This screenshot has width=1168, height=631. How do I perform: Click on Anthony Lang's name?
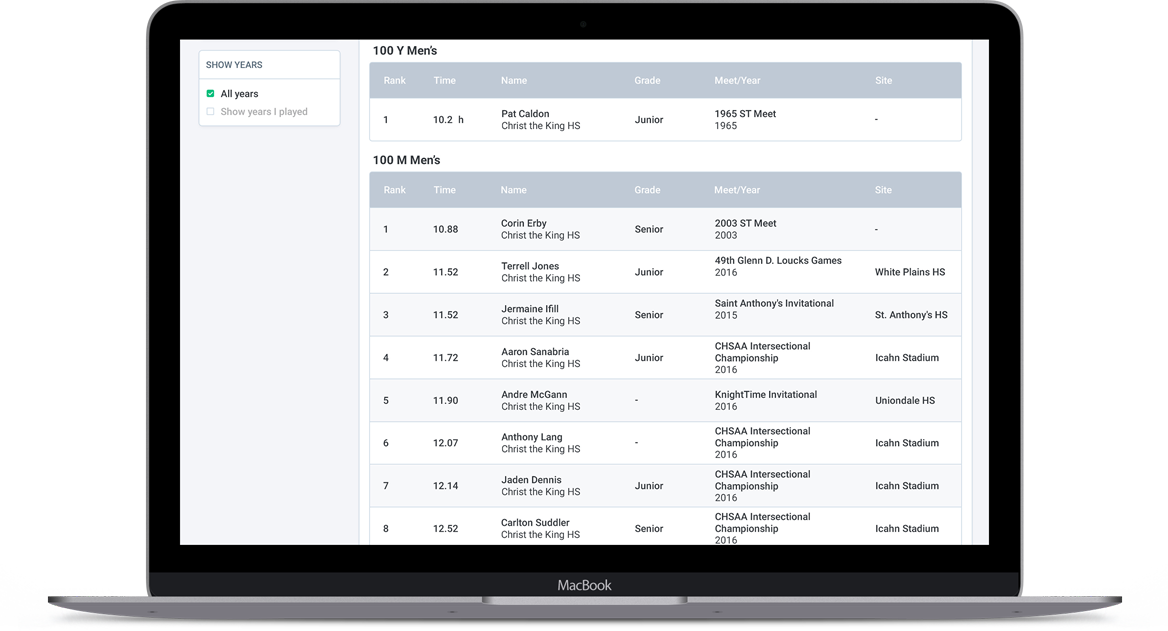point(532,437)
